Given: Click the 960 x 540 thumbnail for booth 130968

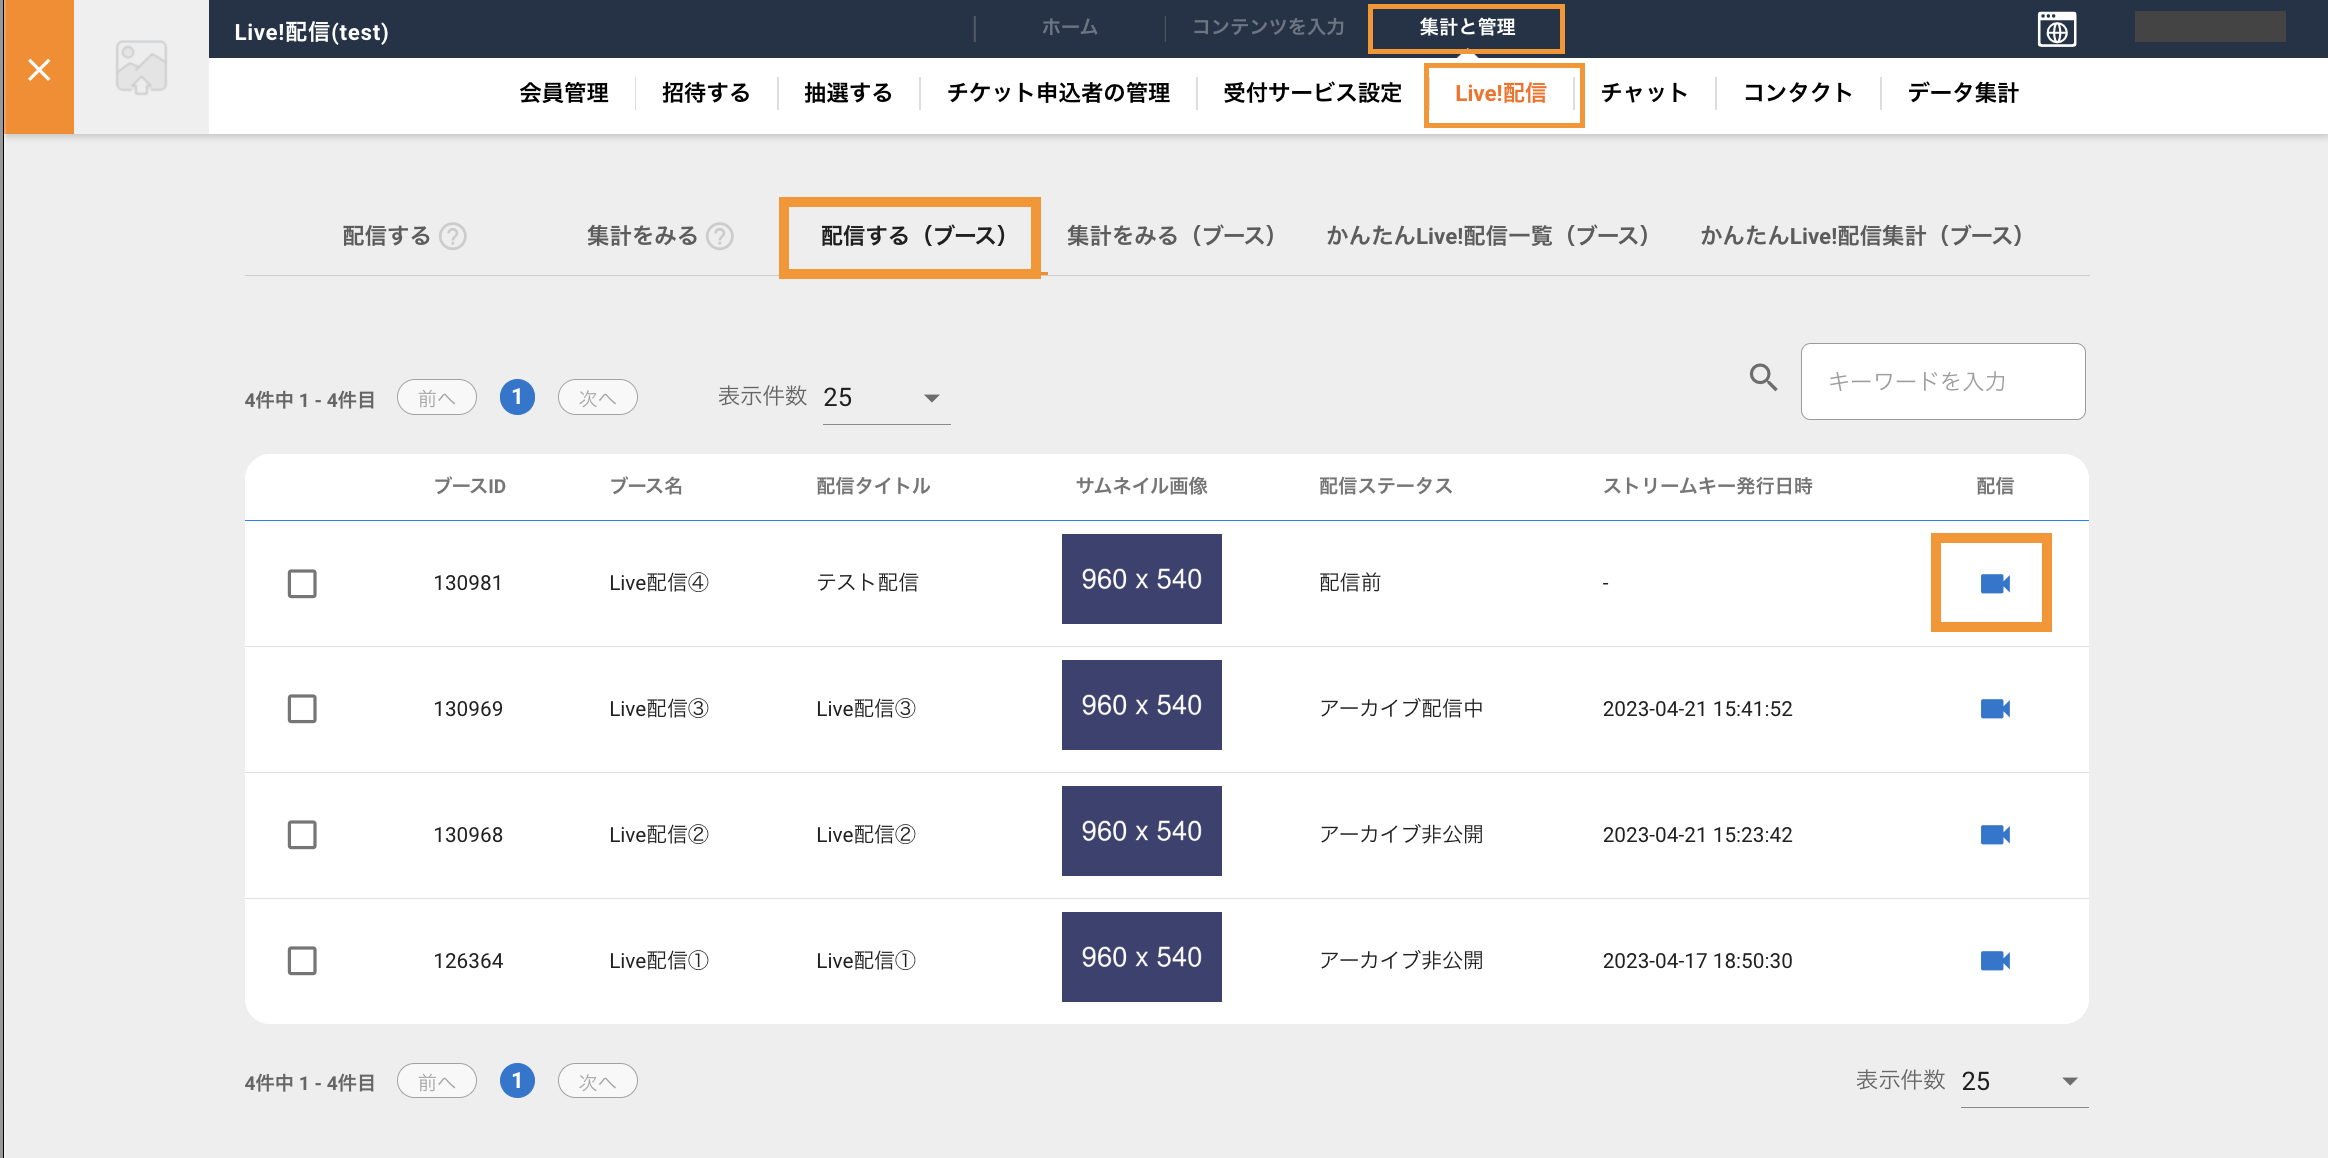Looking at the screenshot, I should click(x=1142, y=831).
